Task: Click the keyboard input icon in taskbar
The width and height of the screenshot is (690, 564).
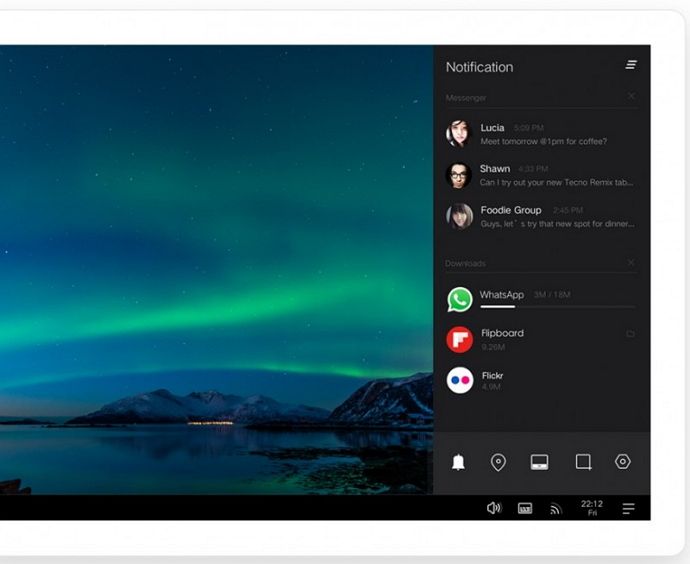Action: coord(525,509)
